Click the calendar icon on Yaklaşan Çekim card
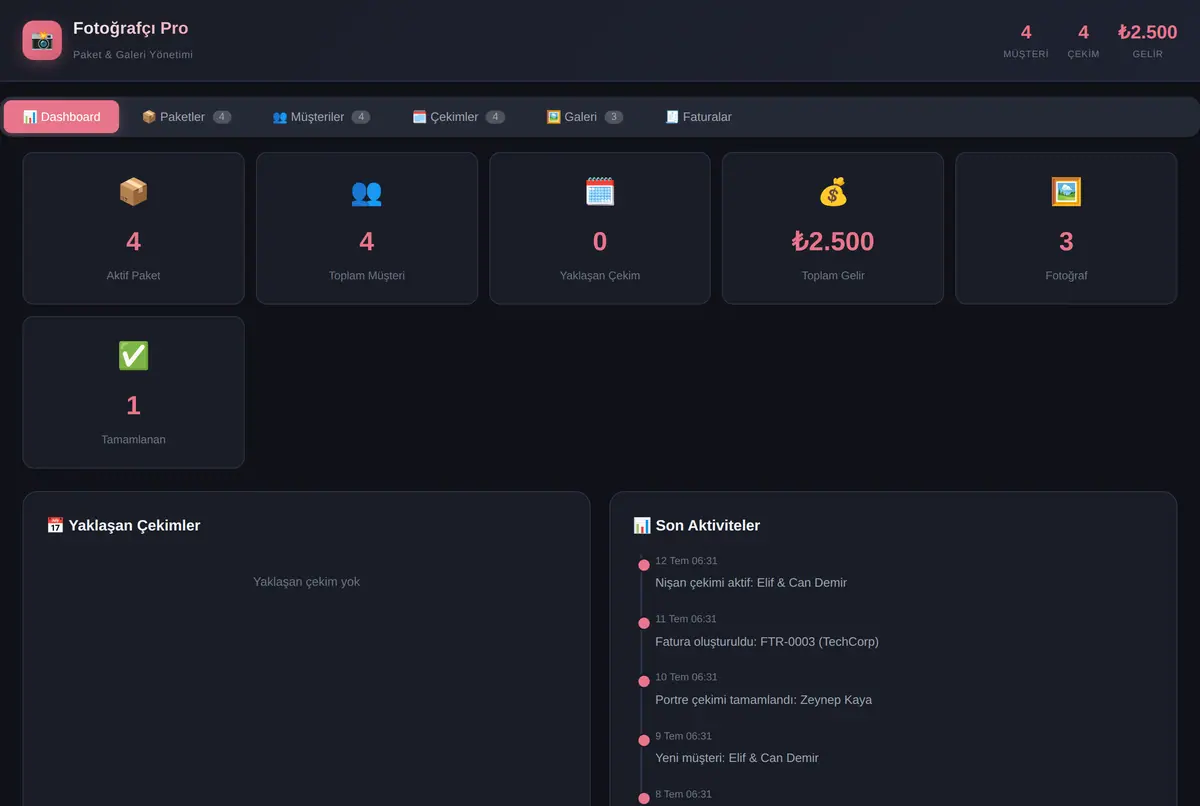Viewport: 1200px width, 806px height. coord(600,192)
